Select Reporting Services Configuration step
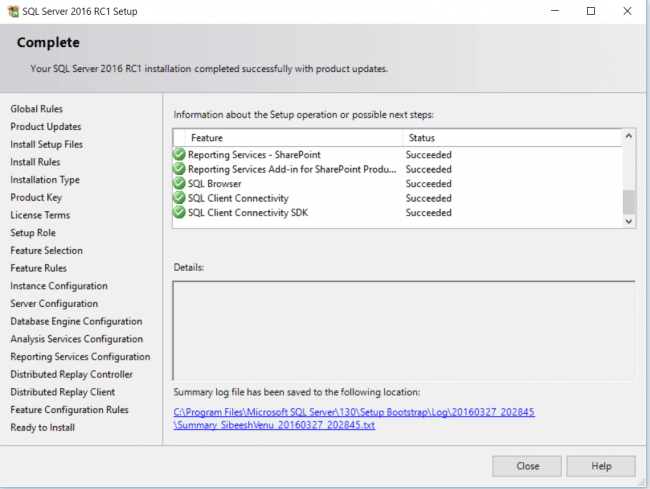The width and height of the screenshot is (650, 489). pos(80,357)
